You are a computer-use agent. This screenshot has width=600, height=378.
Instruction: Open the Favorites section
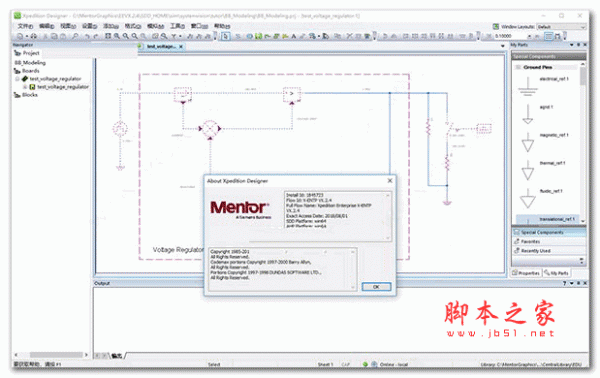click(548, 241)
